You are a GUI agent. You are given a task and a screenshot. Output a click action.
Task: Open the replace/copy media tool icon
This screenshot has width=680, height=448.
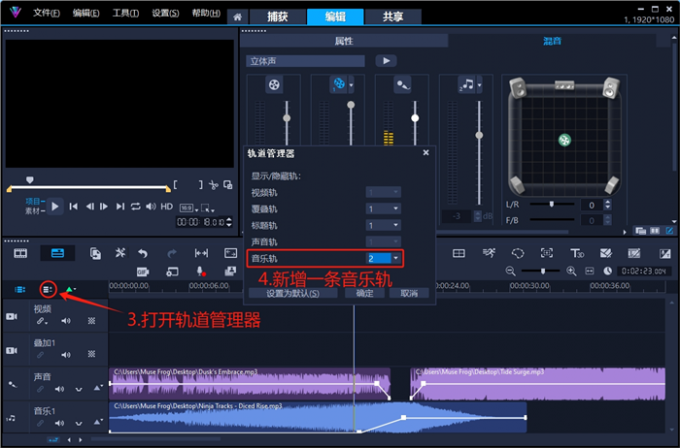pyautogui.click(x=95, y=253)
